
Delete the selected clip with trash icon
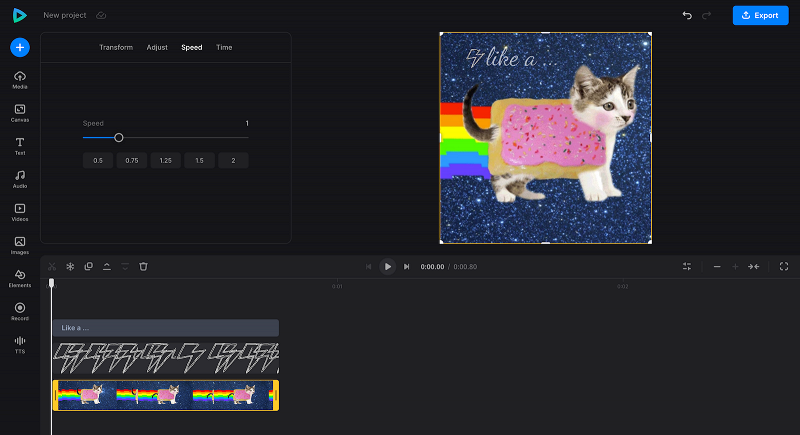pos(143,266)
